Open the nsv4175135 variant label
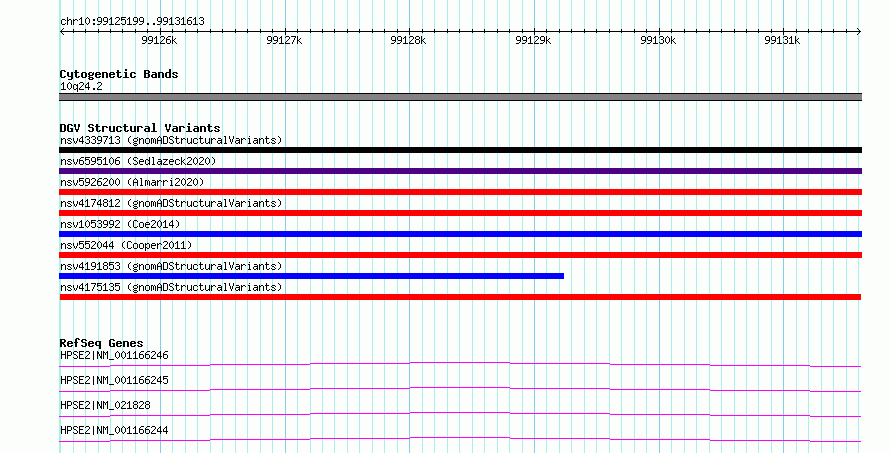Image resolution: width=890 pixels, height=453 pixels. click(x=171, y=287)
